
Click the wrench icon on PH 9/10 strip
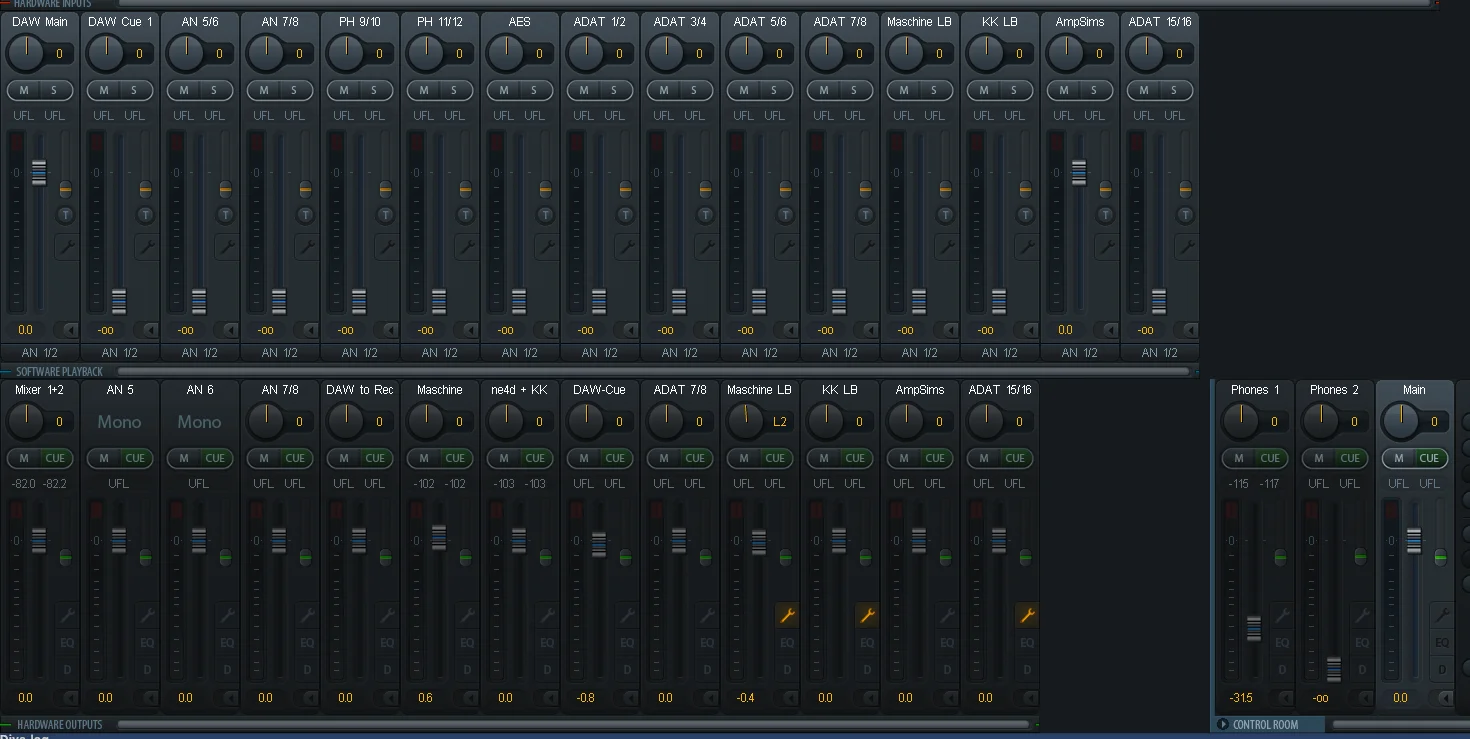[387, 247]
